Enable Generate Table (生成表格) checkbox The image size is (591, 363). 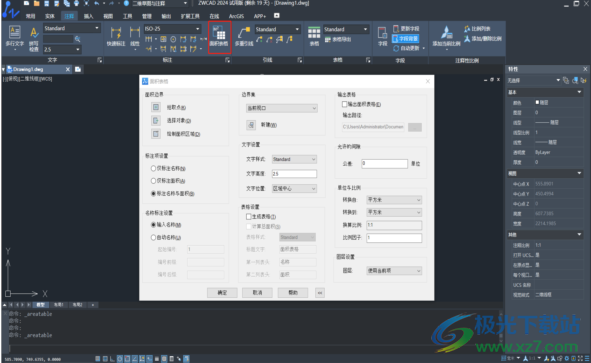[248, 216]
